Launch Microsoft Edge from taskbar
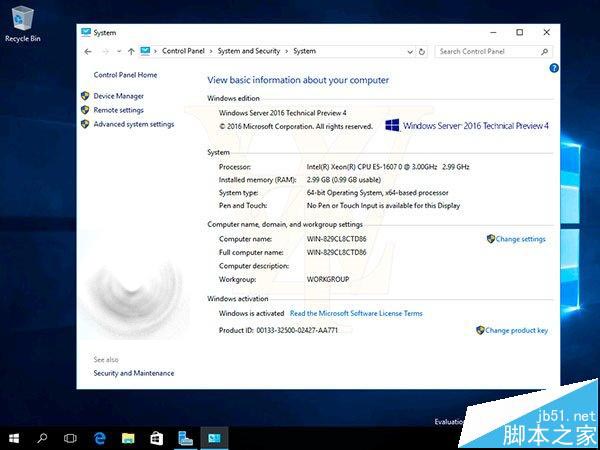Viewport: 600px width, 450px height. pos(99,438)
